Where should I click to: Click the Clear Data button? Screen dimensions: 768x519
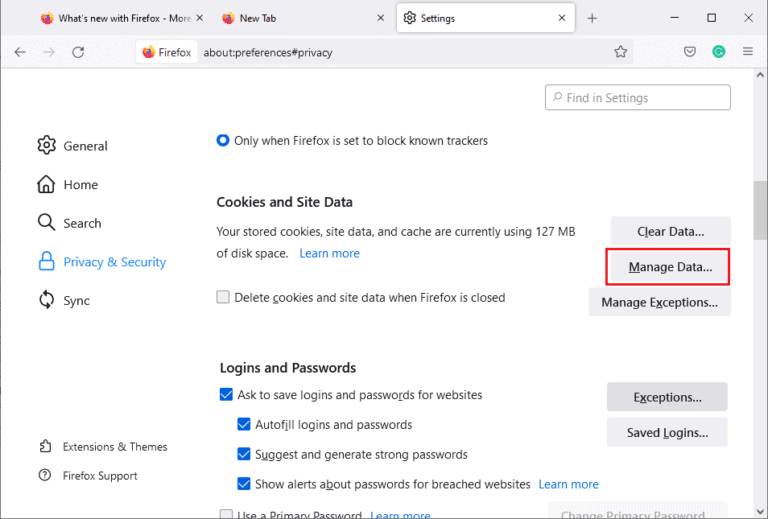[670, 231]
